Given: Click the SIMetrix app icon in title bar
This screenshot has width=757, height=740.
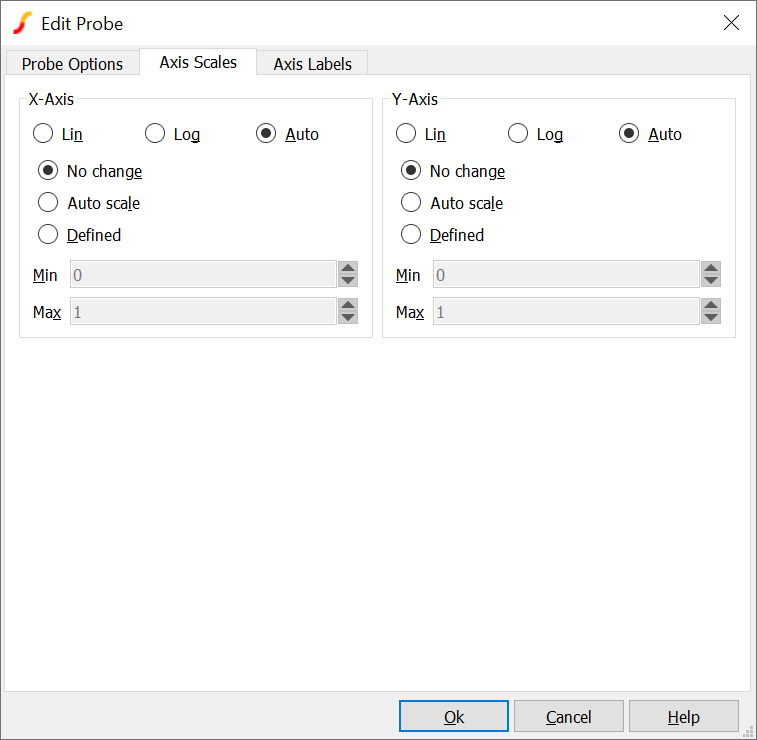Looking at the screenshot, I should coord(22,23).
